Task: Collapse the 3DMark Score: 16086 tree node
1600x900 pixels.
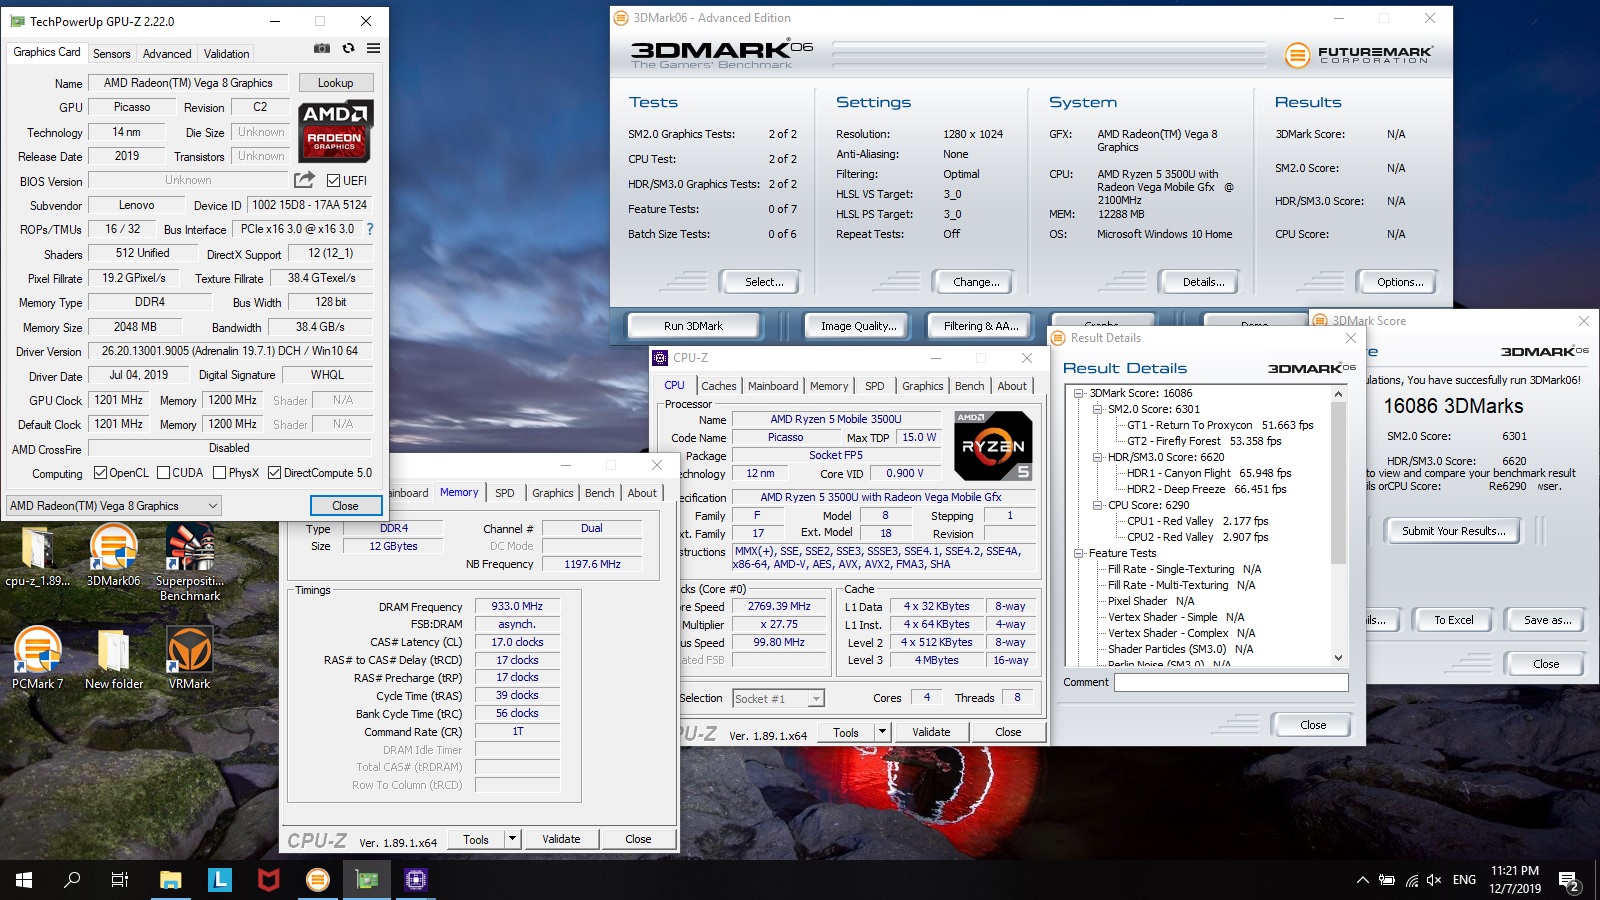Action: click(x=1079, y=393)
